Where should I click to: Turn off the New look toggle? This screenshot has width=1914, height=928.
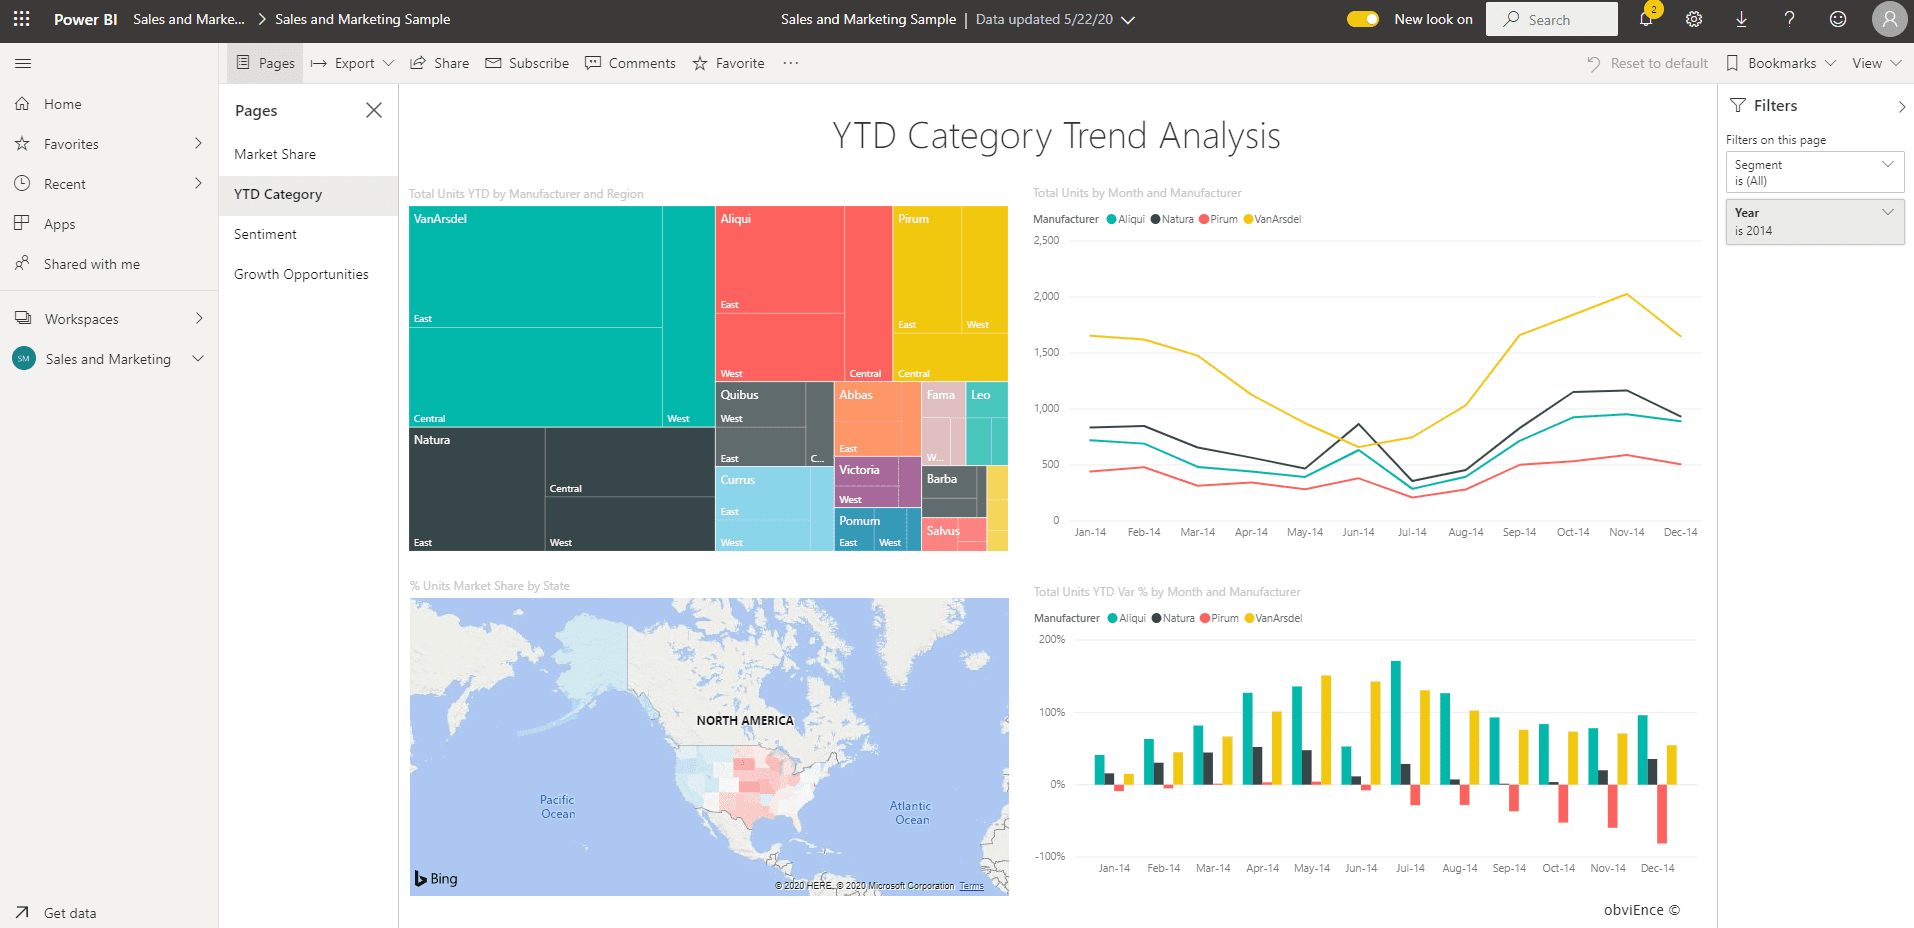click(x=1362, y=18)
